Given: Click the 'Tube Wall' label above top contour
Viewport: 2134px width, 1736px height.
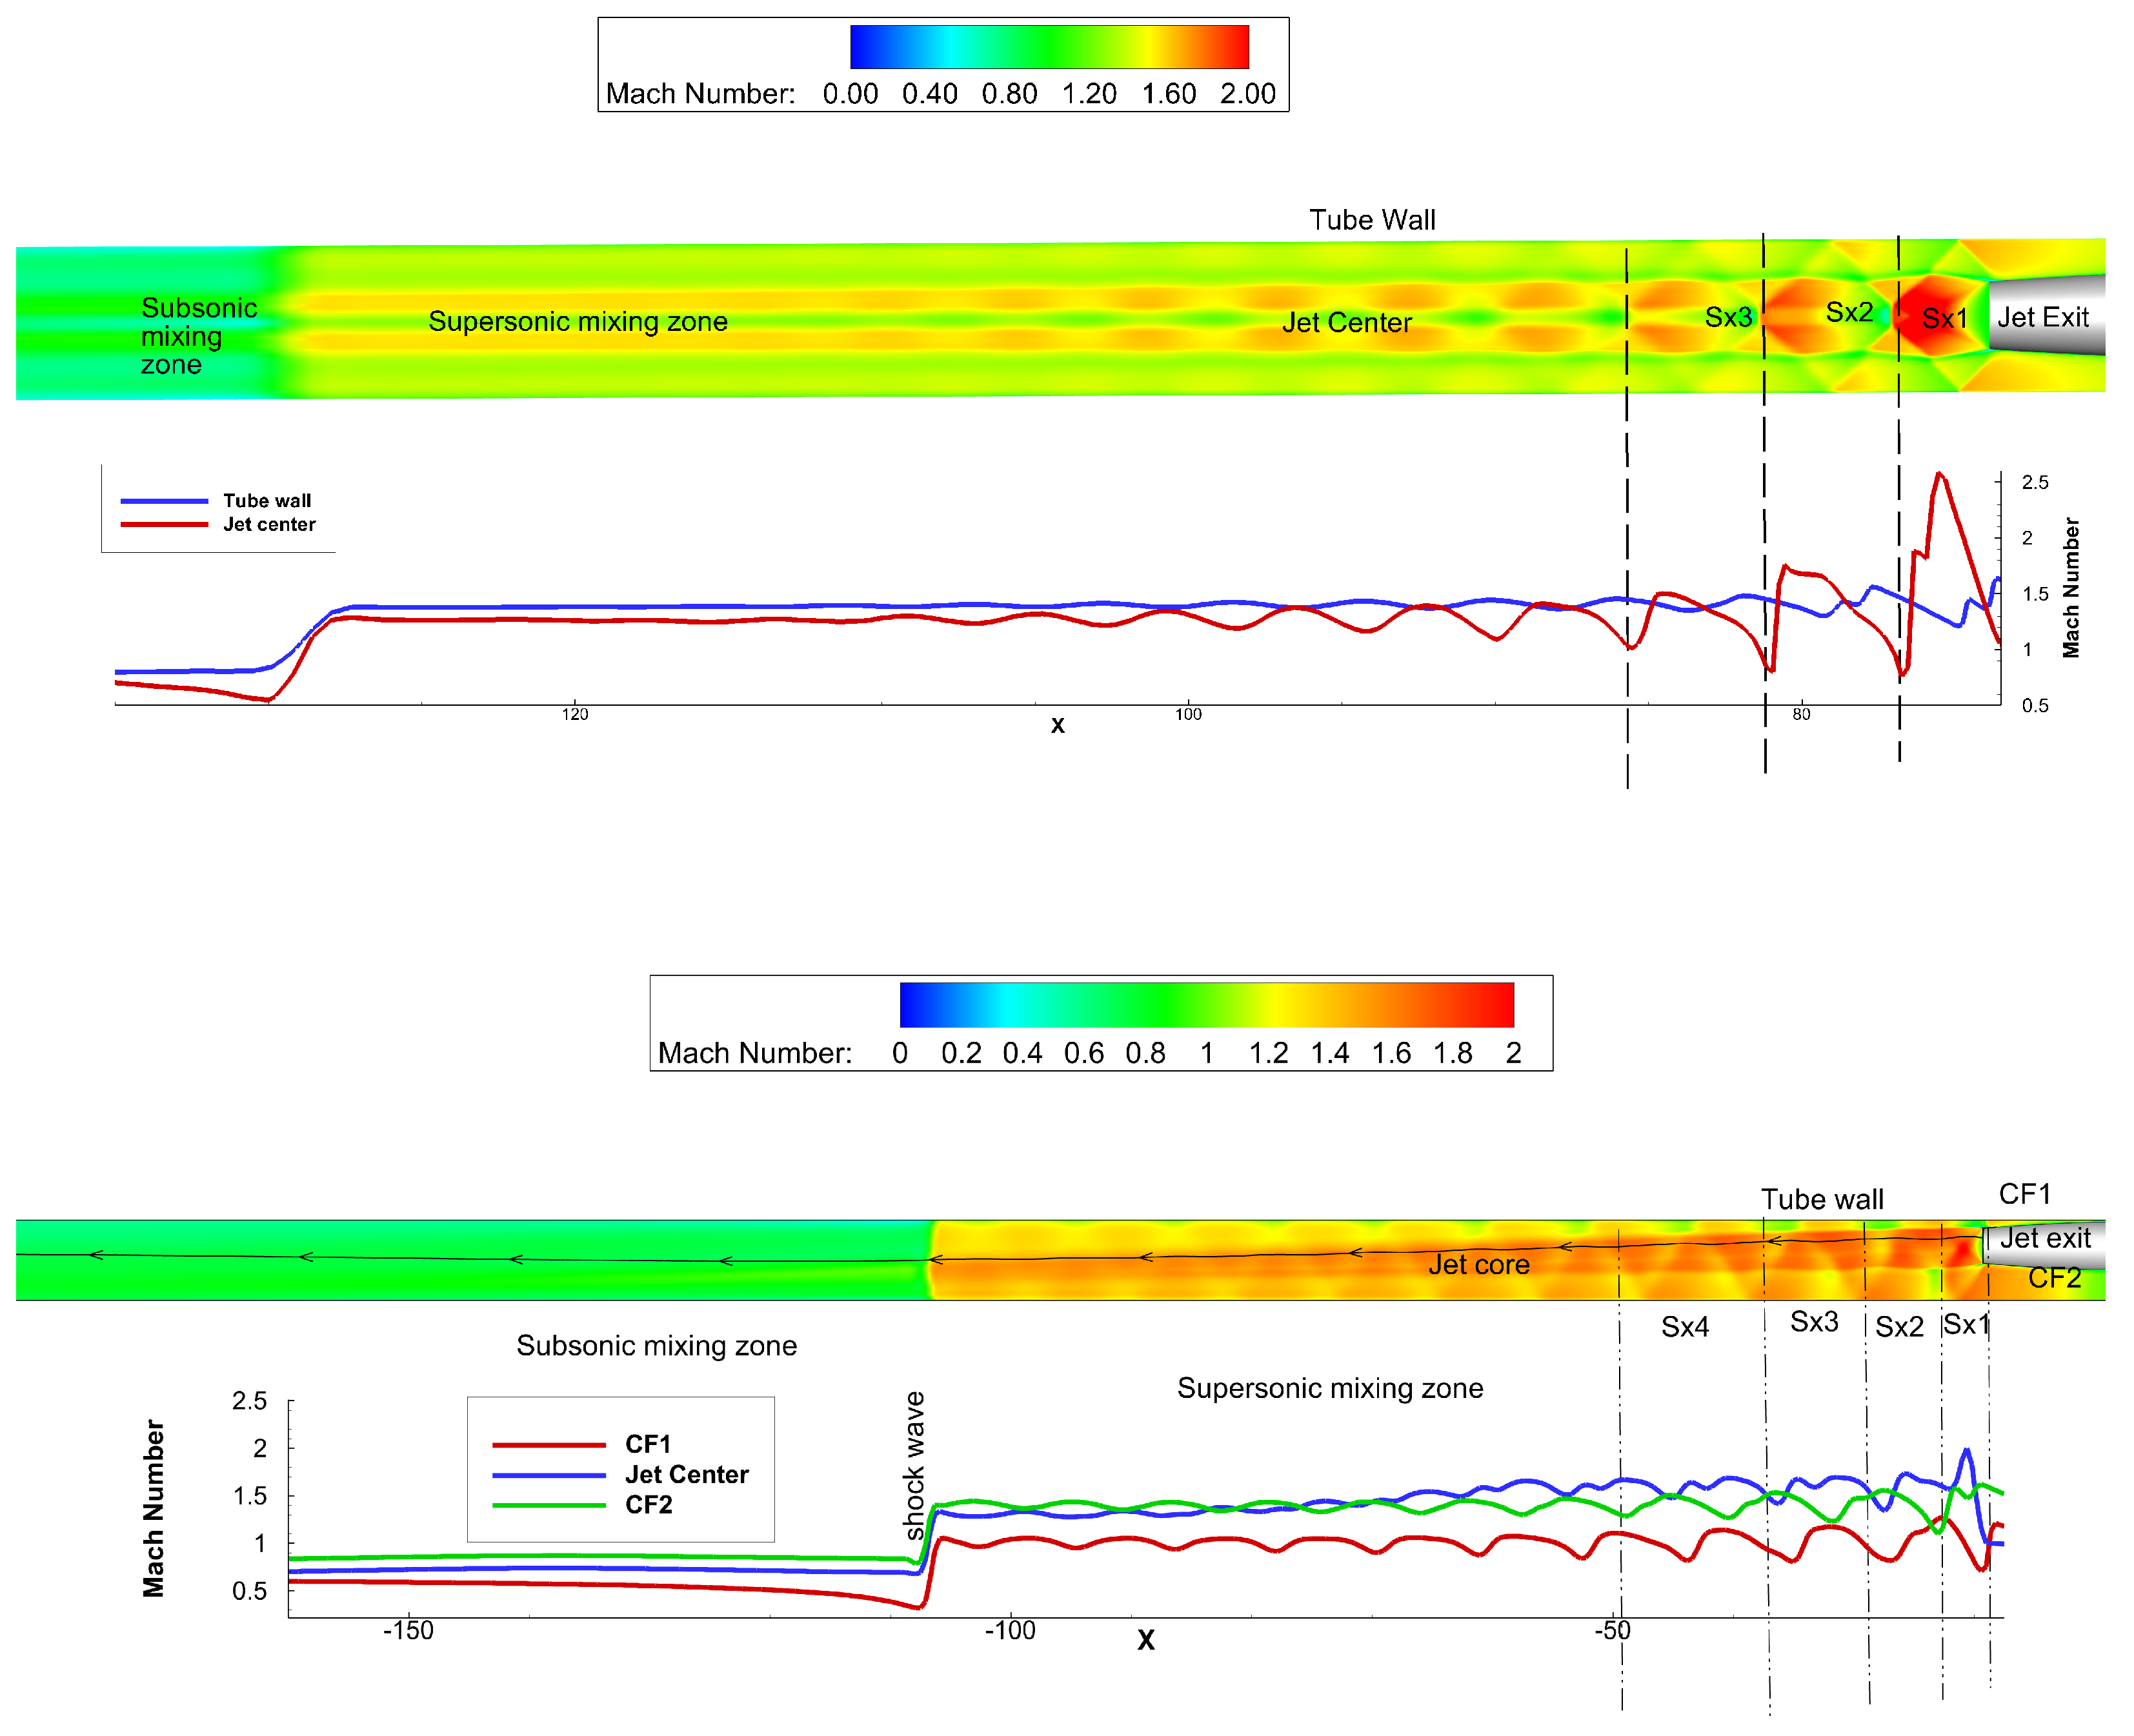Looking at the screenshot, I should click(1371, 220).
